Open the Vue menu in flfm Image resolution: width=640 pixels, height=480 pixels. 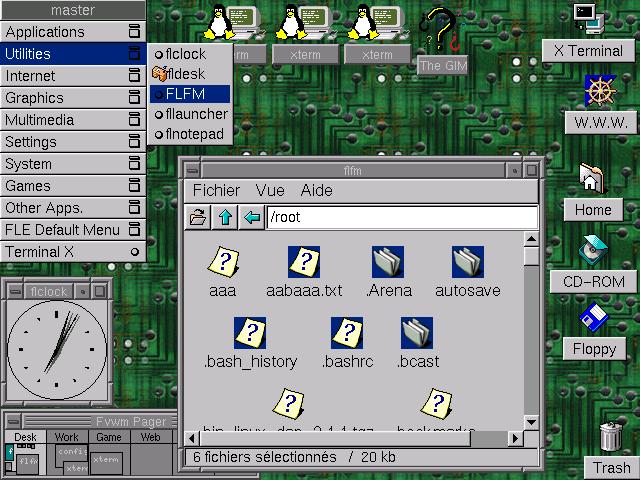point(270,191)
